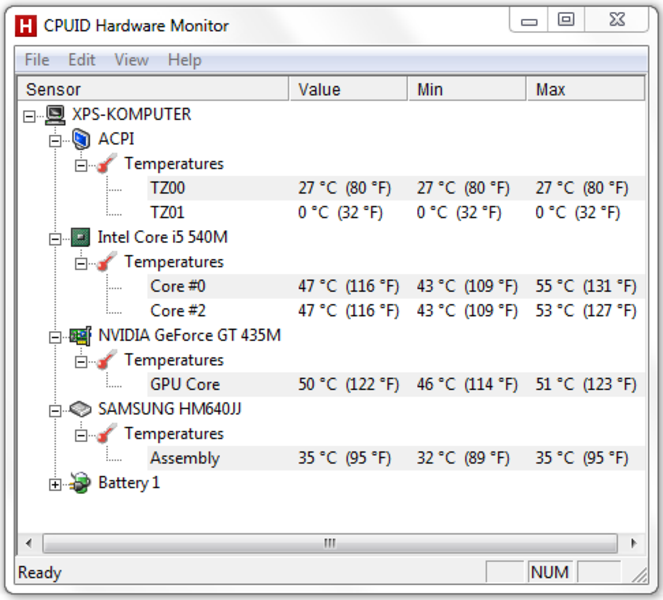The height and width of the screenshot is (600, 663).
Task: Select the Intel Core i5 540M label
Action: pyautogui.click(x=163, y=237)
